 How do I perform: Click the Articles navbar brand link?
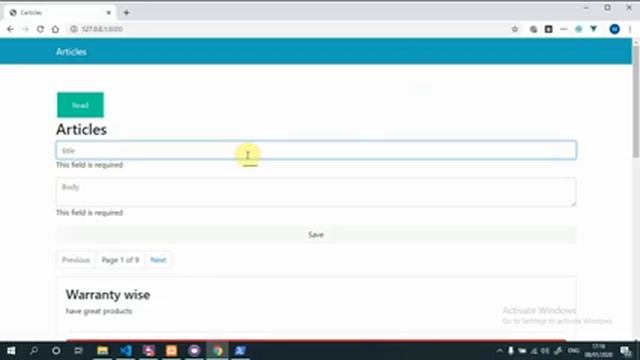click(x=71, y=52)
